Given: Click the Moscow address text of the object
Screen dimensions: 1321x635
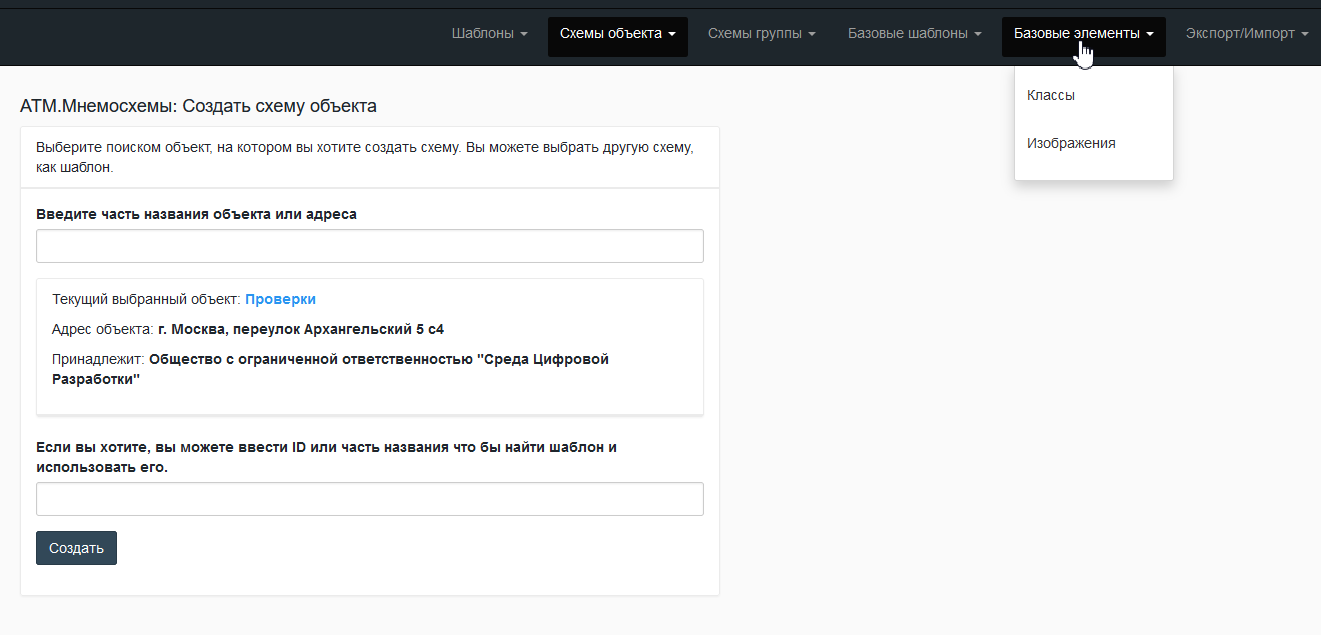Looking at the screenshot, I should [x=300, y=329].
